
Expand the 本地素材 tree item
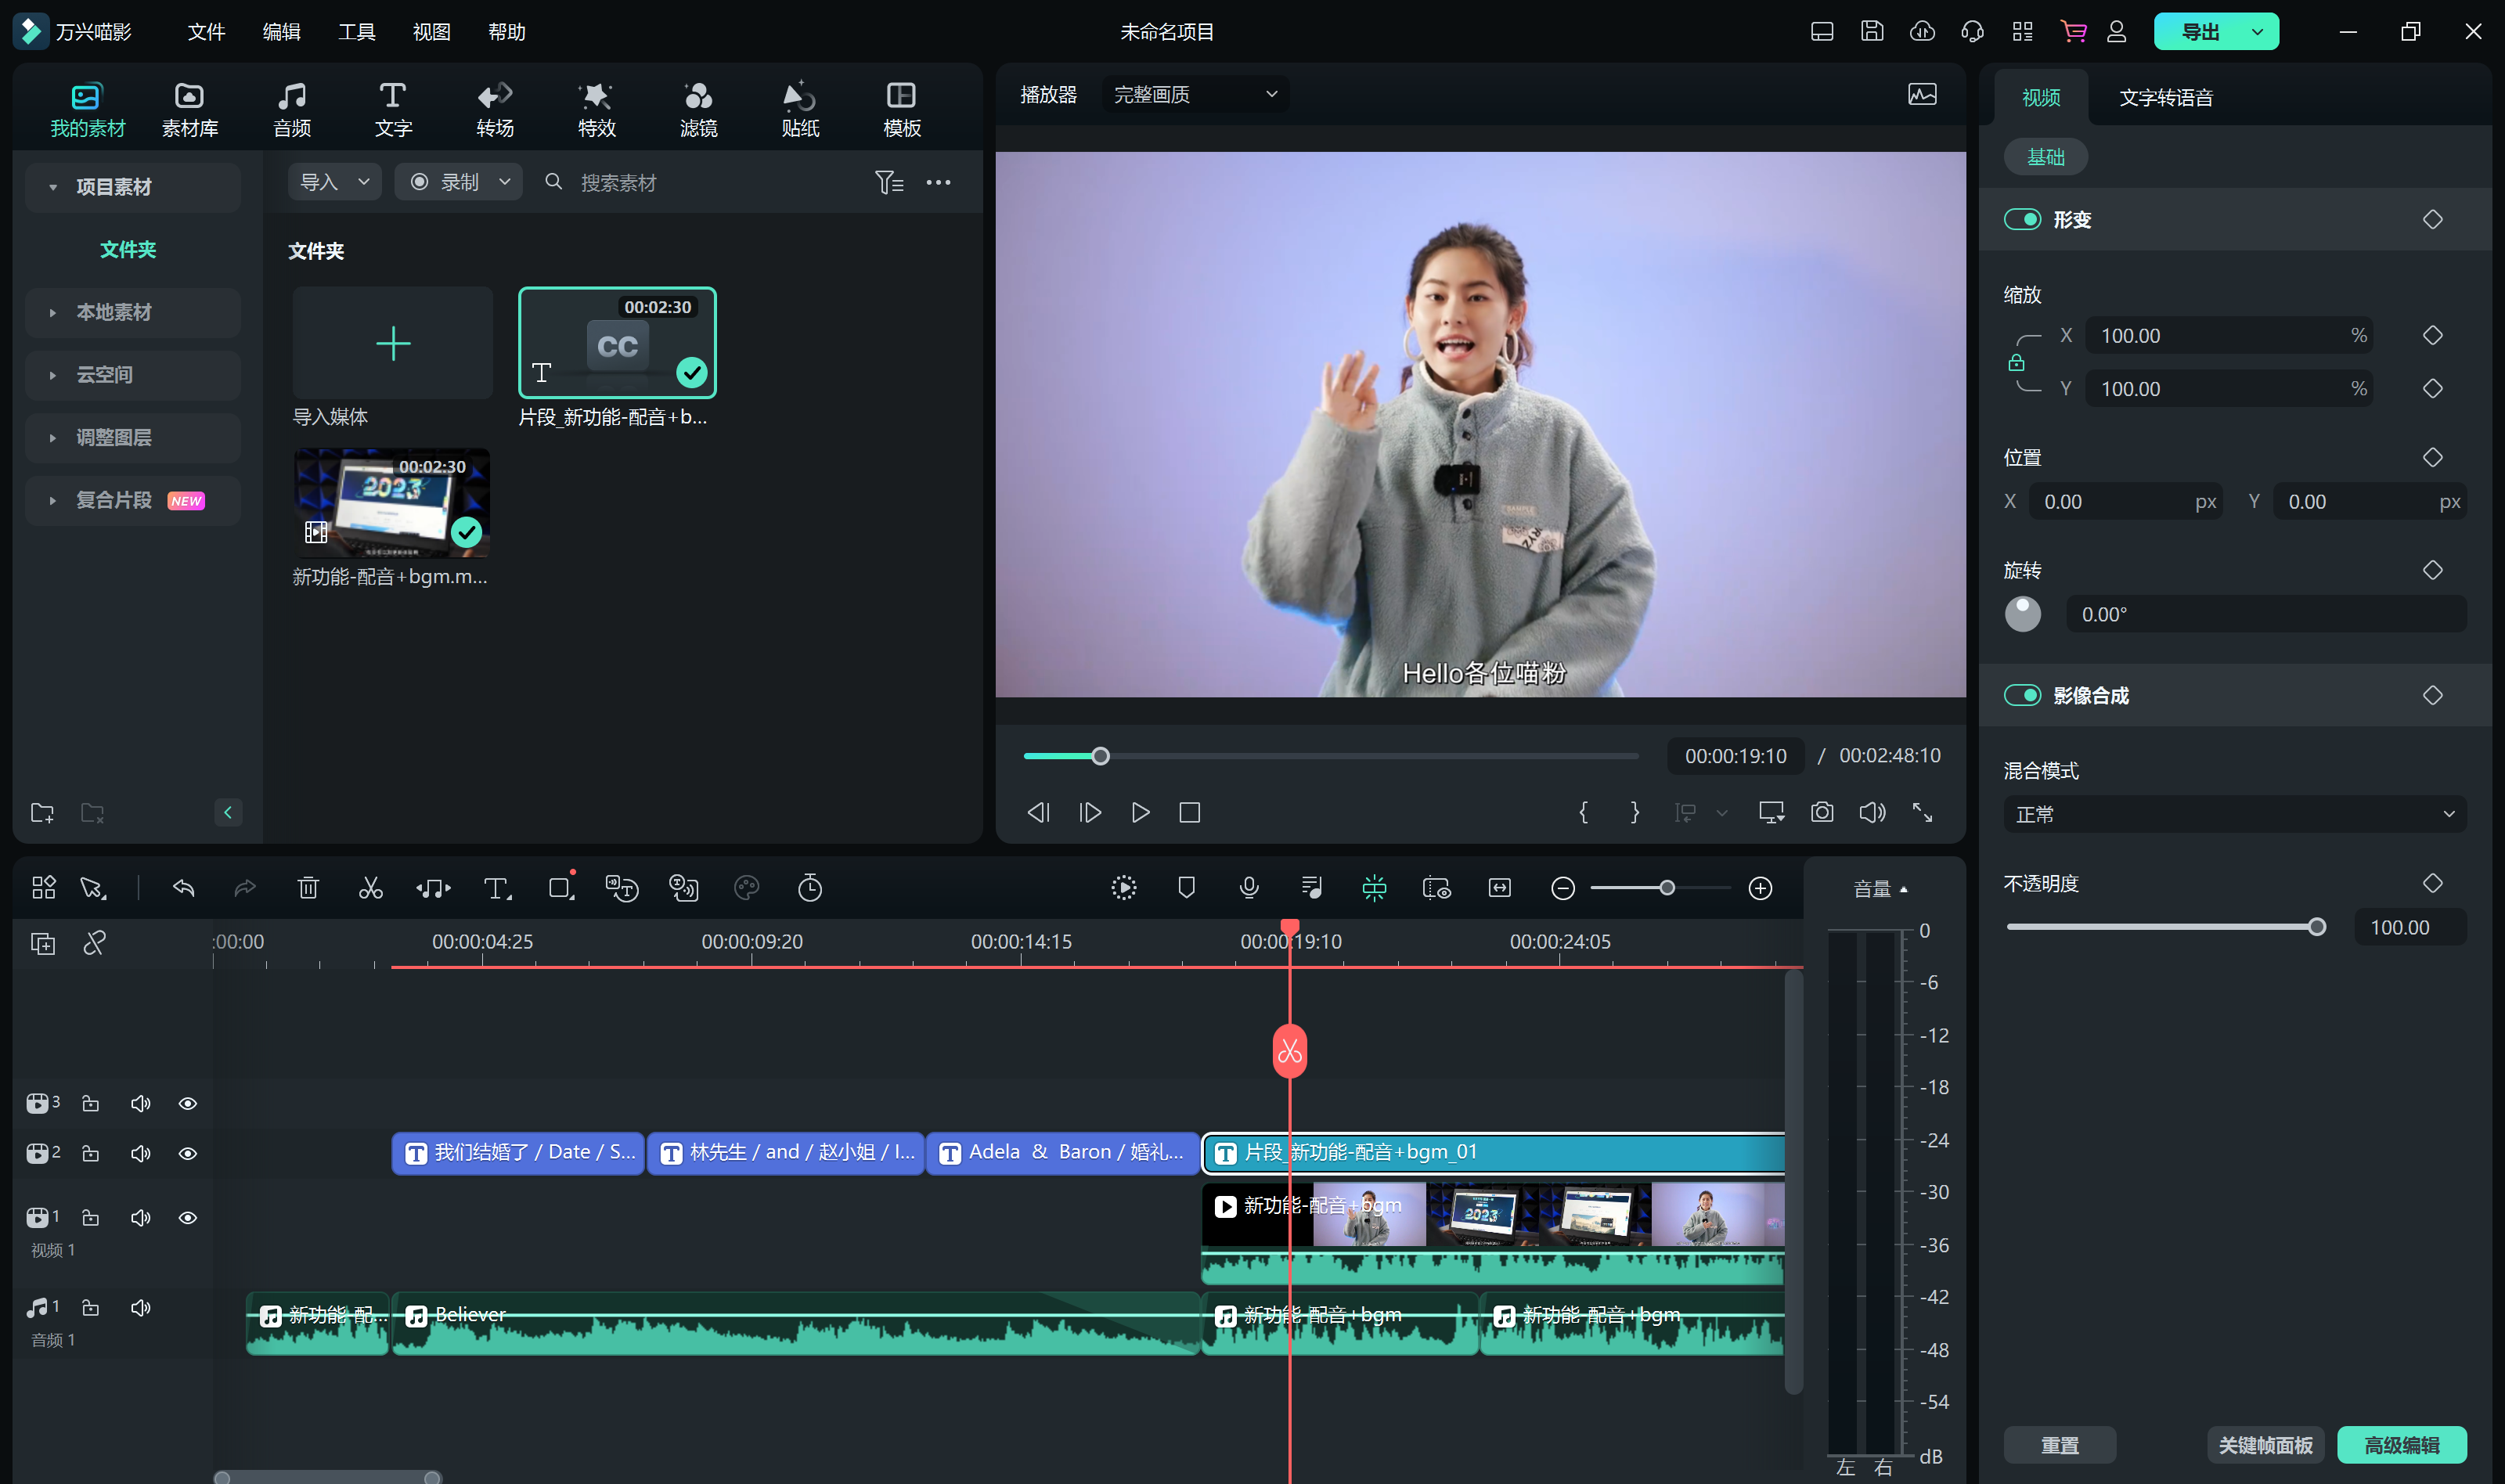[52, 312]
